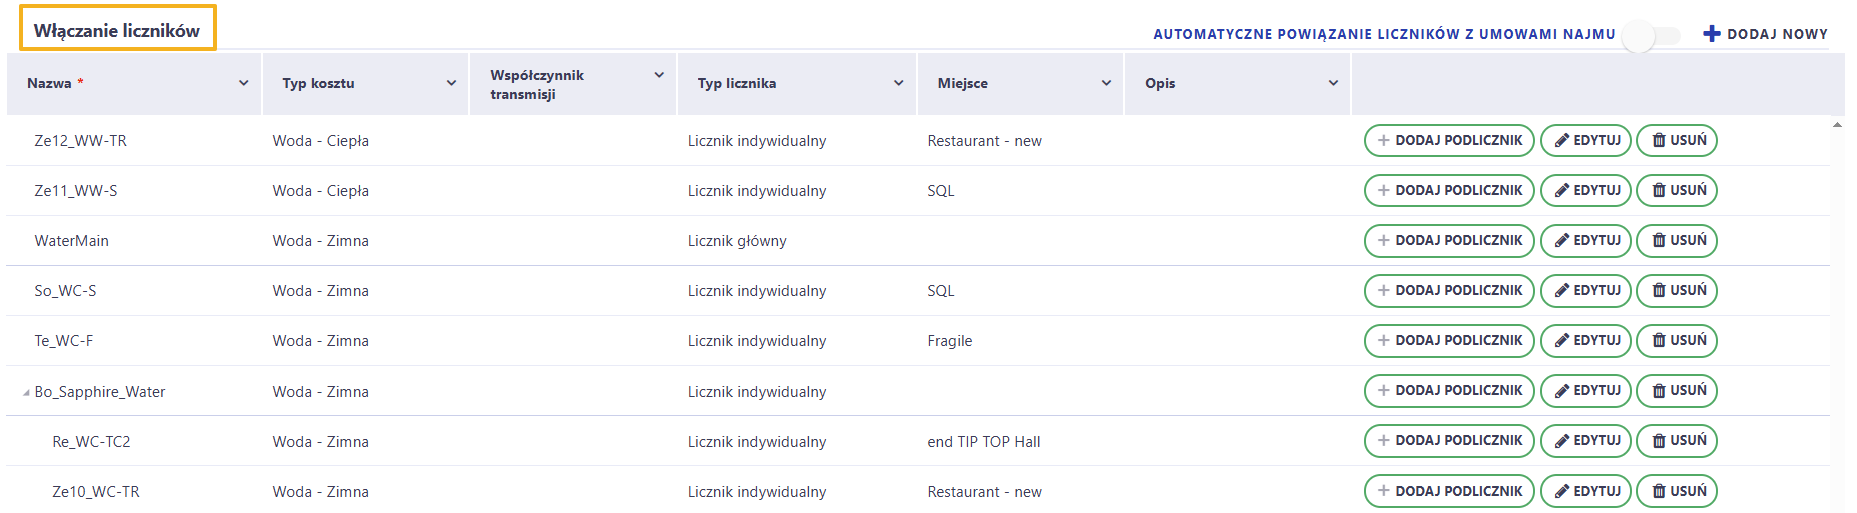This screenshot has height=513, width=1857.
Task: Open the Nazwa column dropdown arrow
Action: (243, 83)
